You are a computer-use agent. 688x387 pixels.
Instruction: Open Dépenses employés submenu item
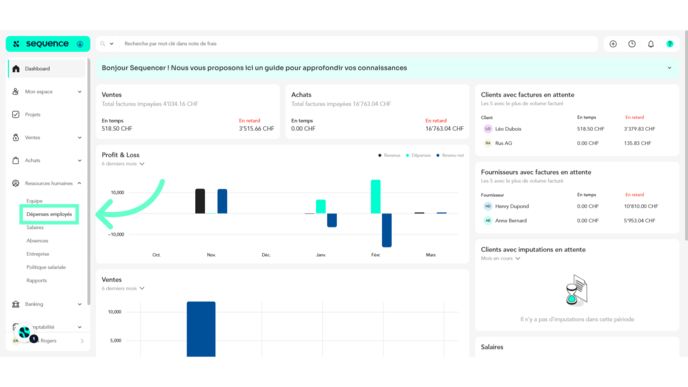pos(49,214)
